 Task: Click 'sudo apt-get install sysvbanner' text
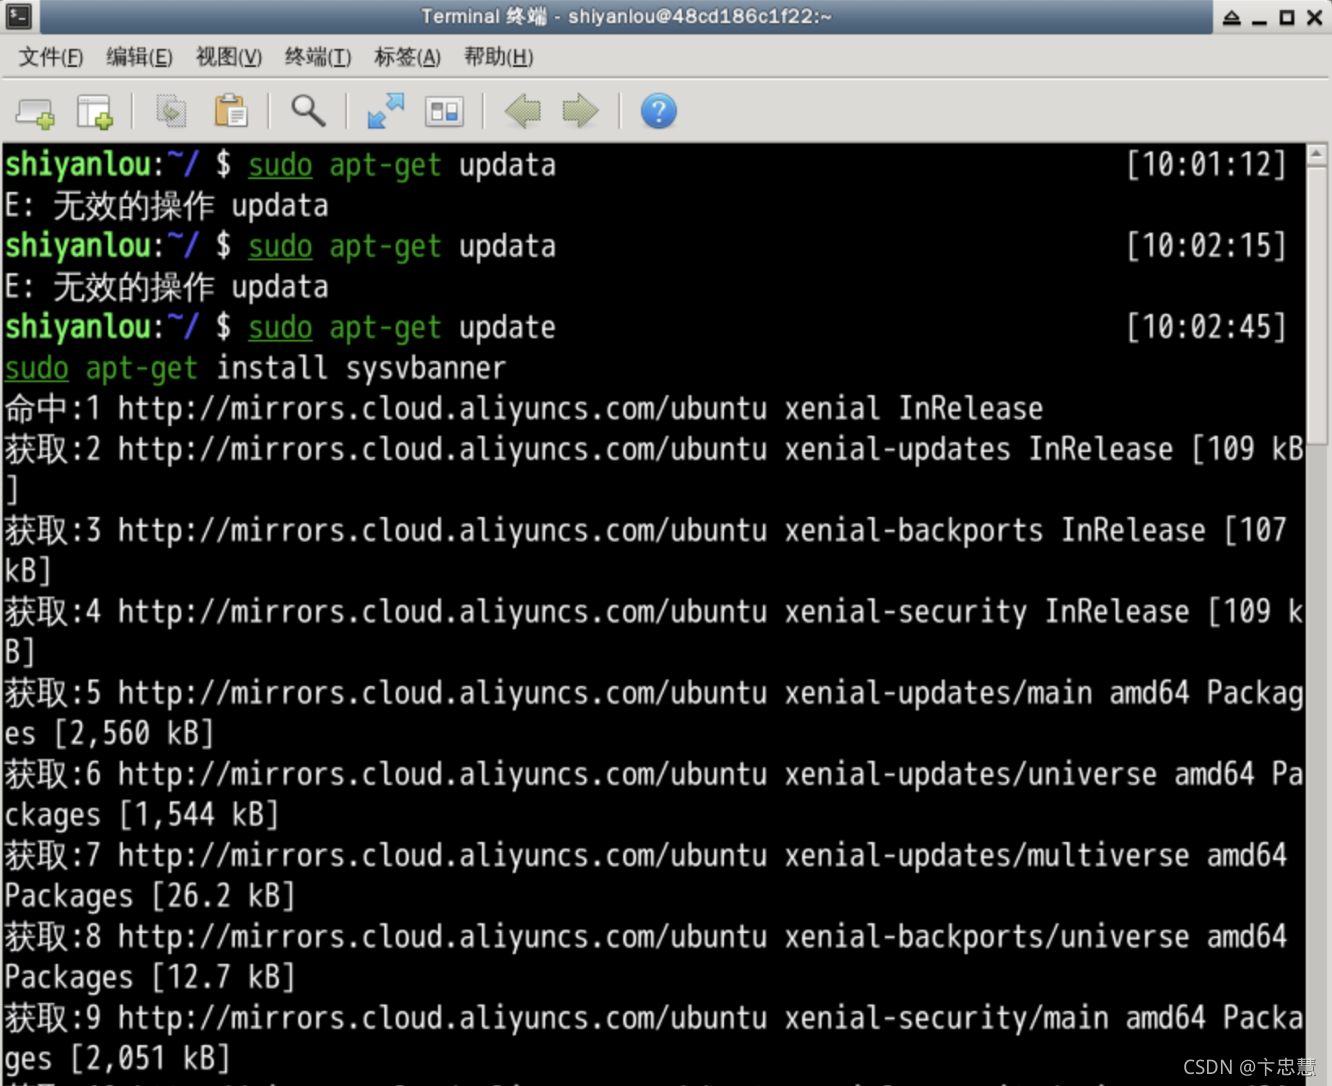pos(255,368)
